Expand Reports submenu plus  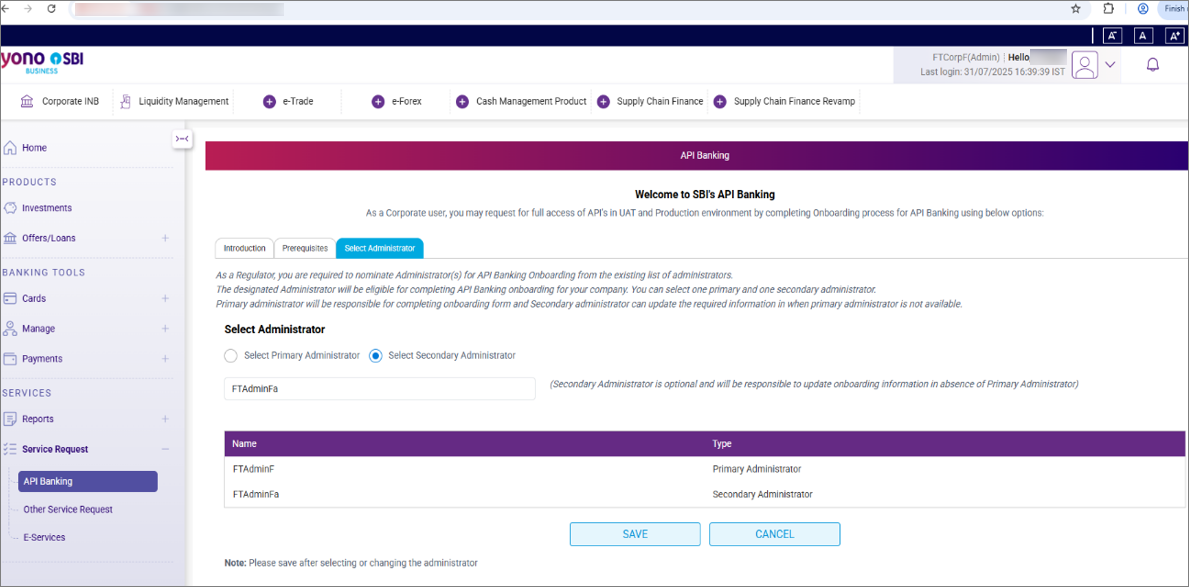coord(165,419)
